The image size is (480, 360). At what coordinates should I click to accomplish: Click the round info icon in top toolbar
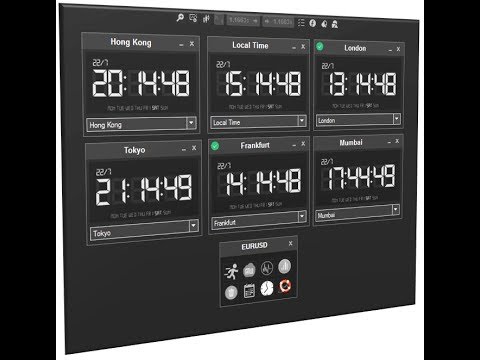(x=312, y=23)
